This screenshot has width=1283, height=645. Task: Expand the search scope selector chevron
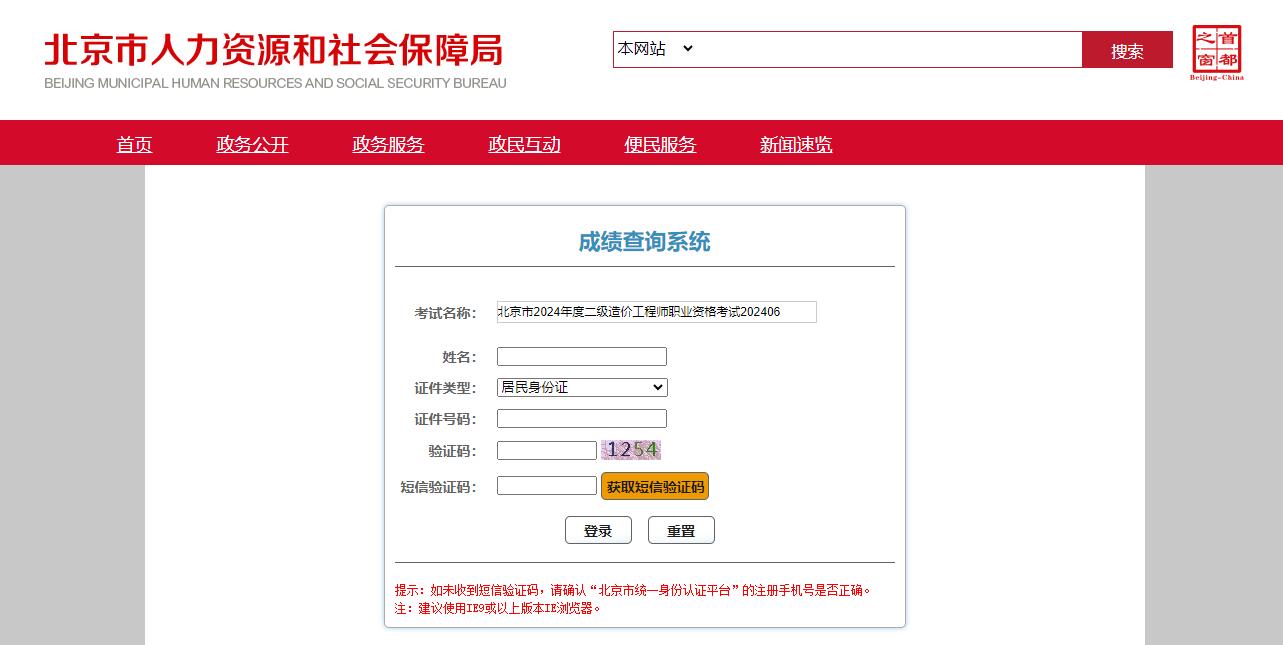tap(688, 49)
